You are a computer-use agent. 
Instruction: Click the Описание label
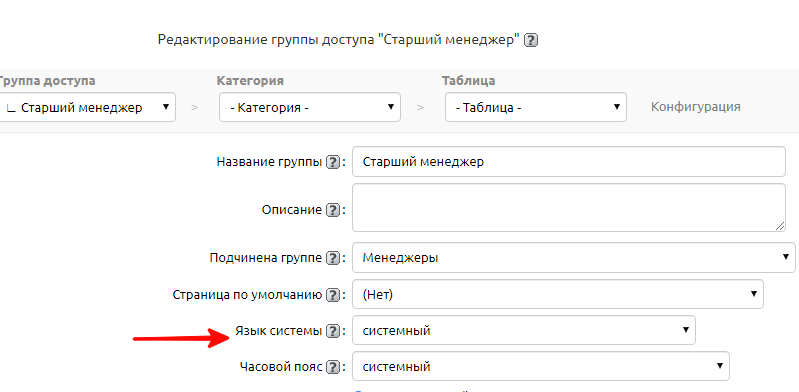292,210
